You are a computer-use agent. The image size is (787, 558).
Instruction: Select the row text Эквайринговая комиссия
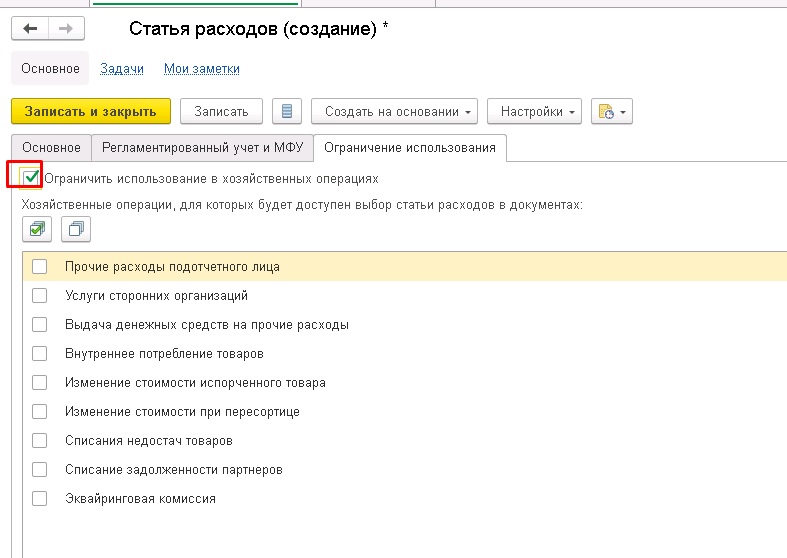141,499
